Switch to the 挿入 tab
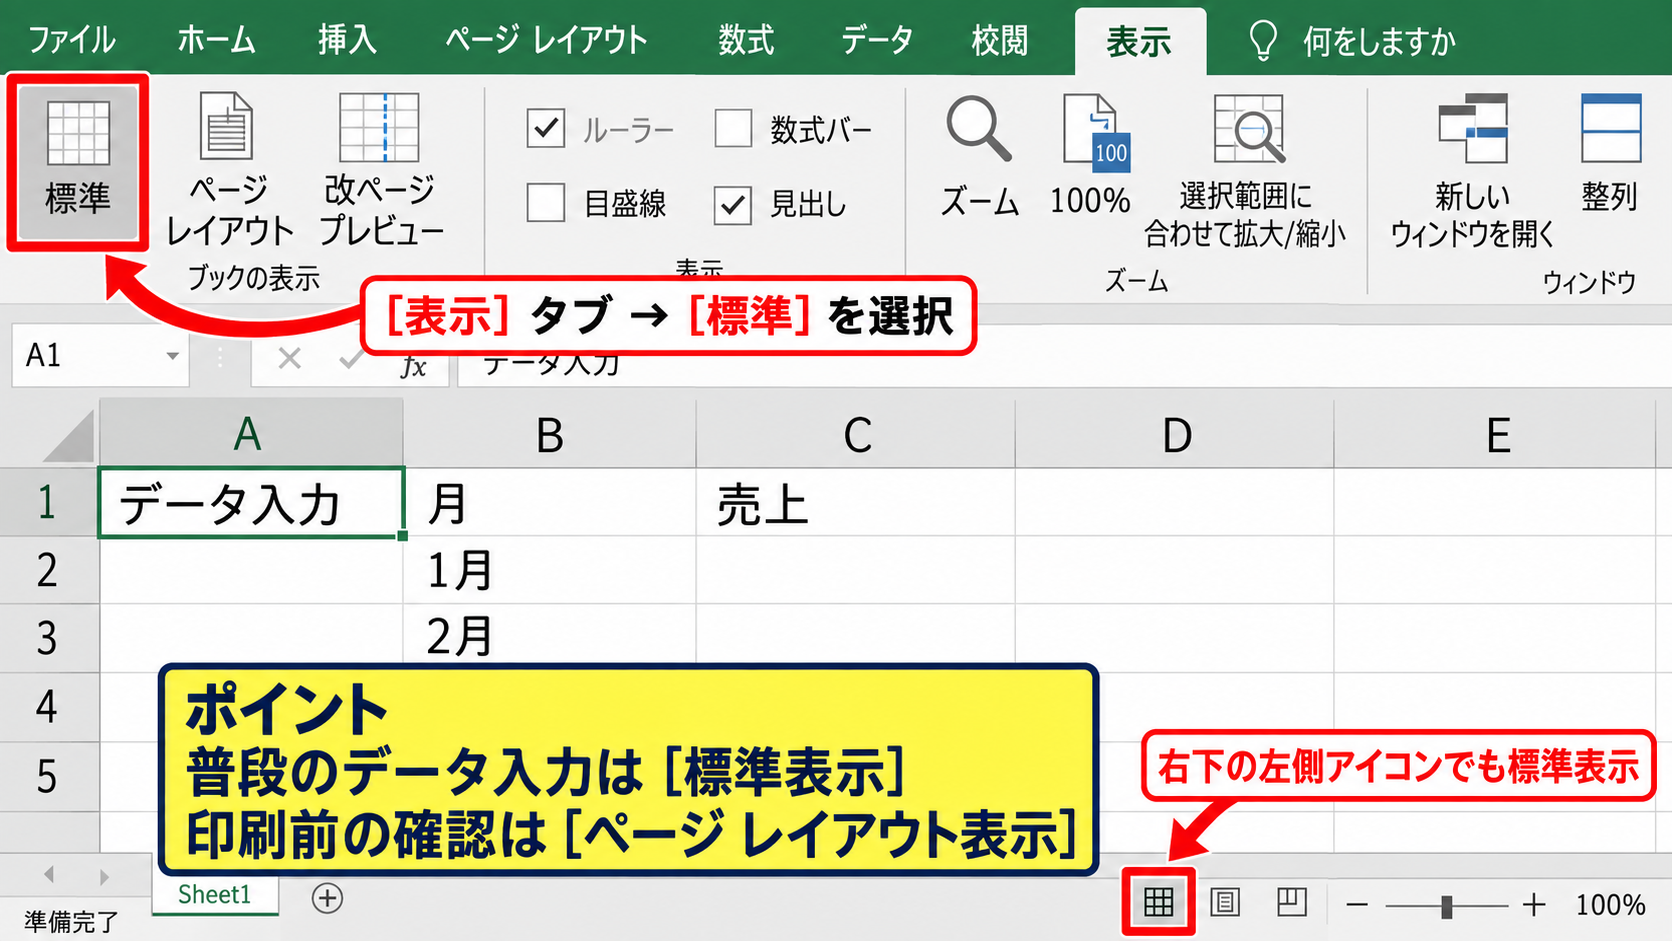This screenshot has height=941, width=1672. pos(347,40)
